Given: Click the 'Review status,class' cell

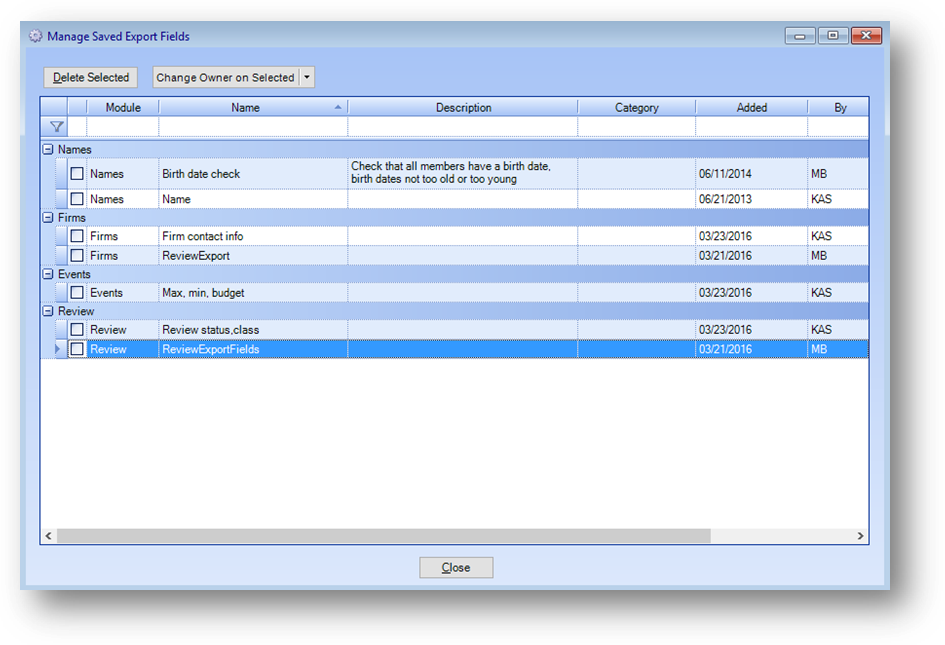Looking at the screenshot, I should point(253,330).
